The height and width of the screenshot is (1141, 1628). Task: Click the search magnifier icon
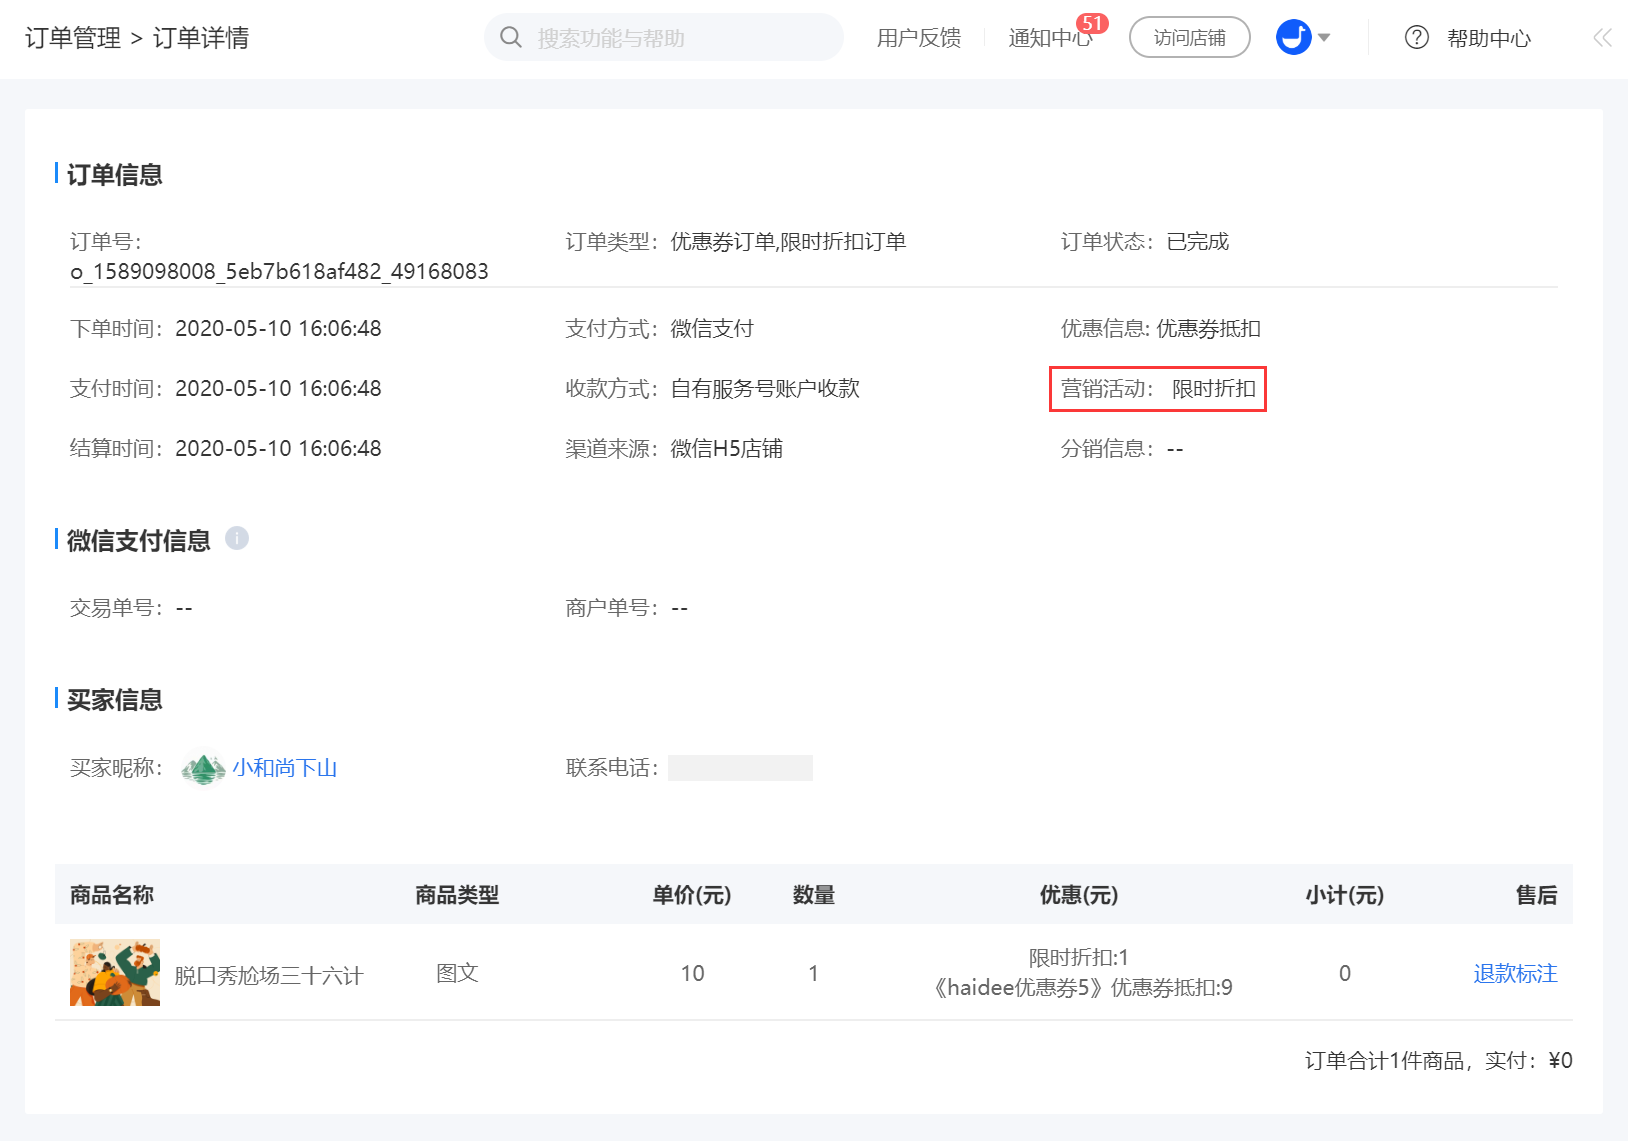point(511,38)
